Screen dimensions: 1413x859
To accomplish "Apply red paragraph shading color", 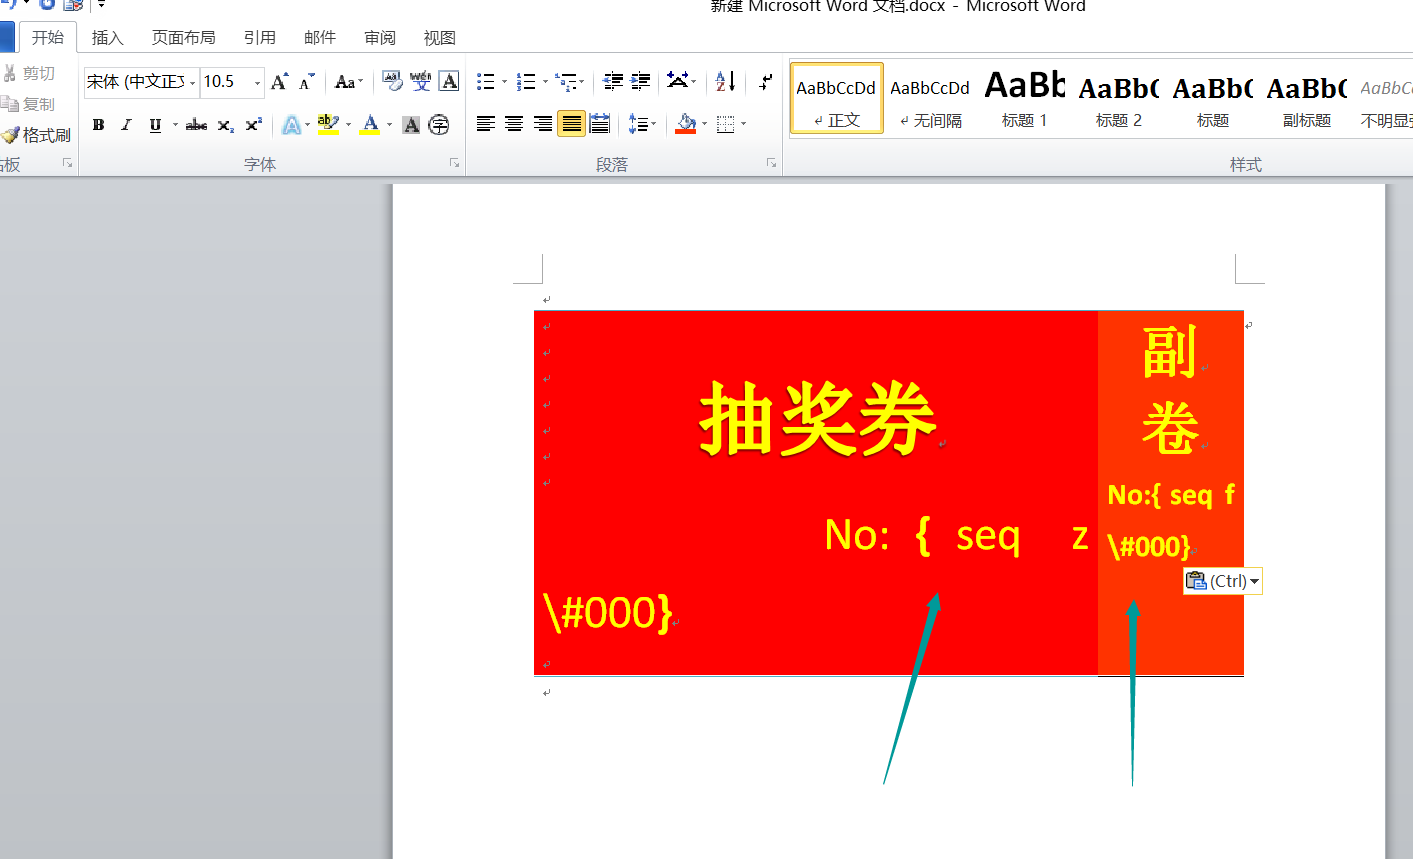I will pos(686,124).
